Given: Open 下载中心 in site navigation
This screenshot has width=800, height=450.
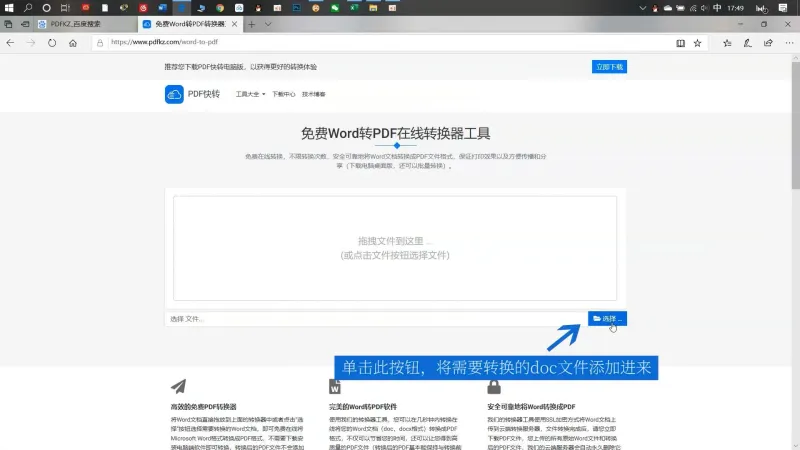Looking at the screenshot, I should (x=284, y=94).
